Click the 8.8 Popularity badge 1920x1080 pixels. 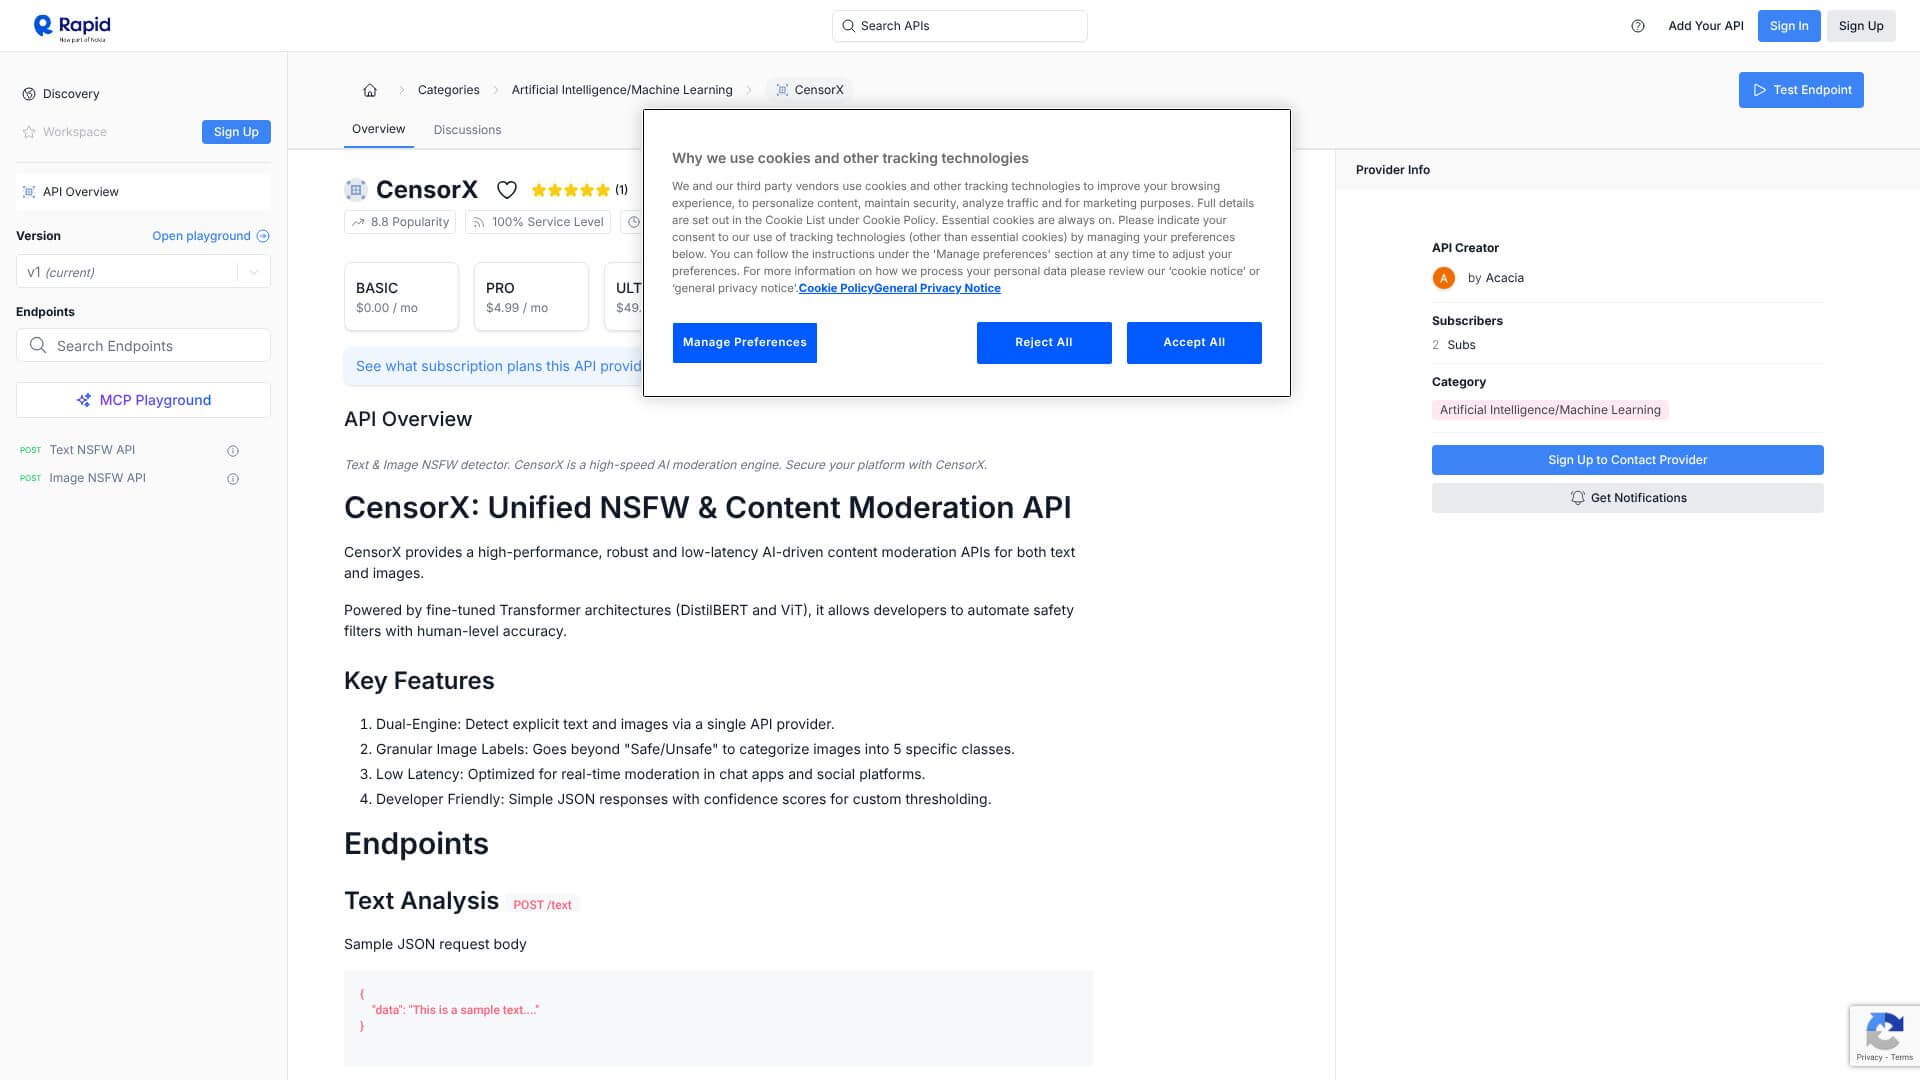click(x=400, y=222)
